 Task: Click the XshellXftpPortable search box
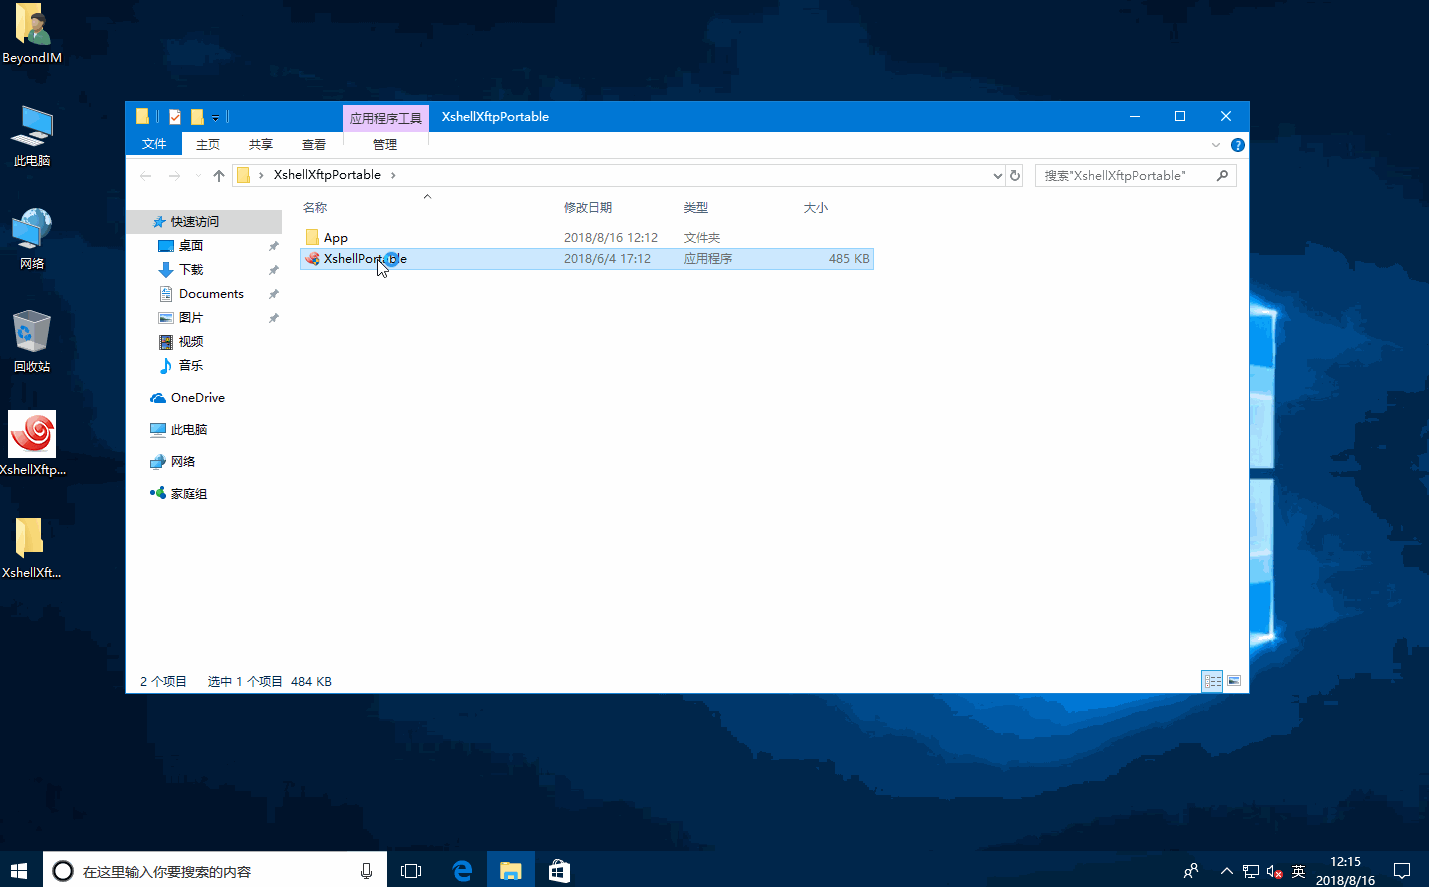click(x=1125, y=175)
